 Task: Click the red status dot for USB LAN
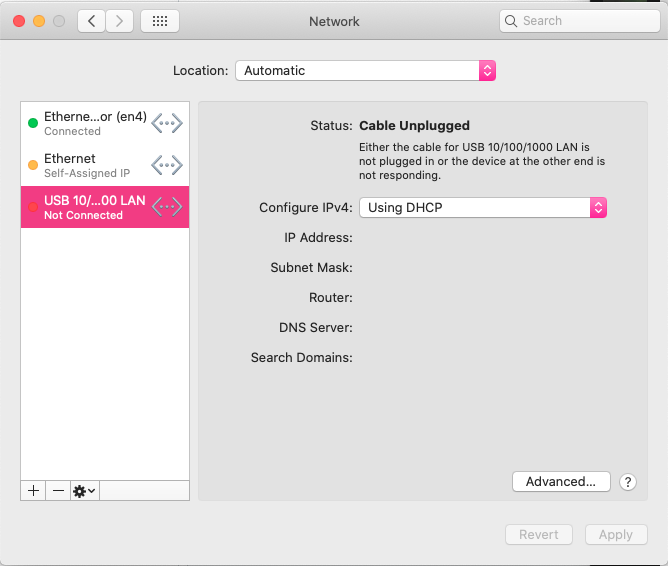33,207
